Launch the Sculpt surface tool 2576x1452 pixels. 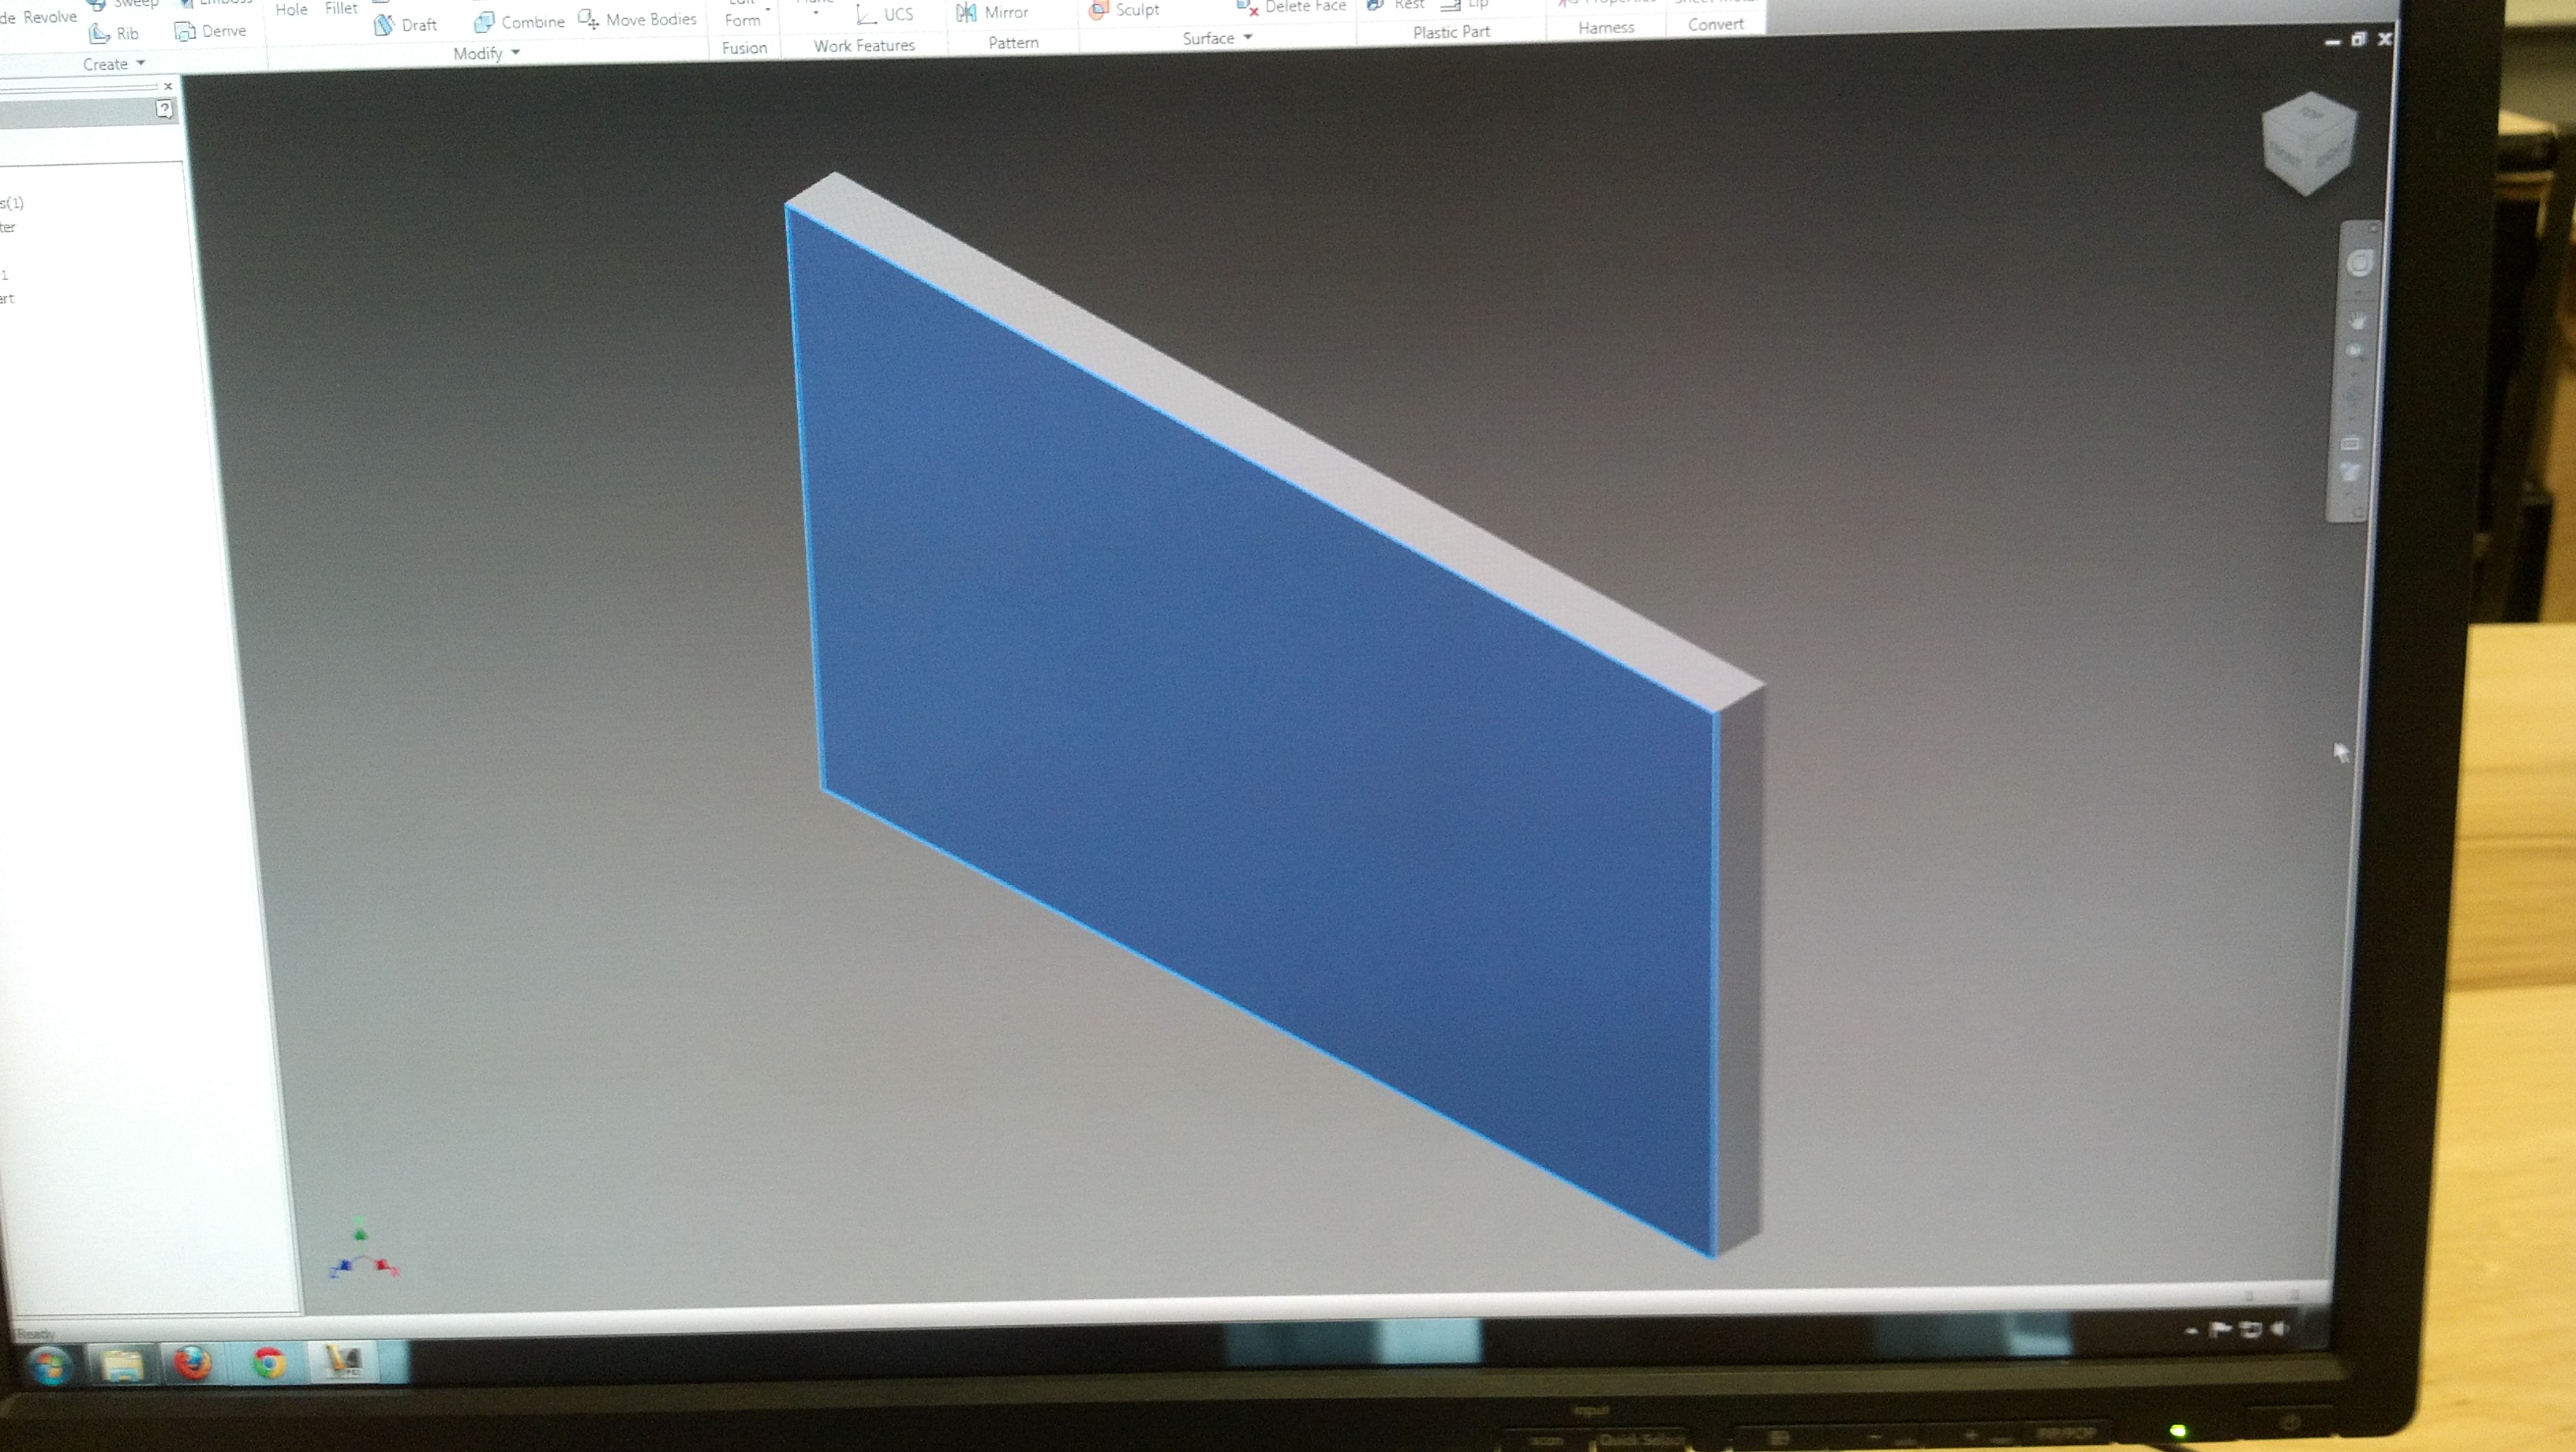coord(1124,10)
